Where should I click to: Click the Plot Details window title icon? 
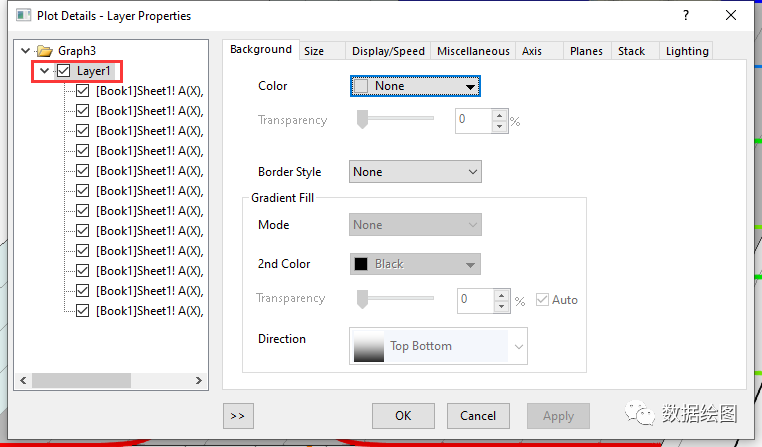(23, 16)
